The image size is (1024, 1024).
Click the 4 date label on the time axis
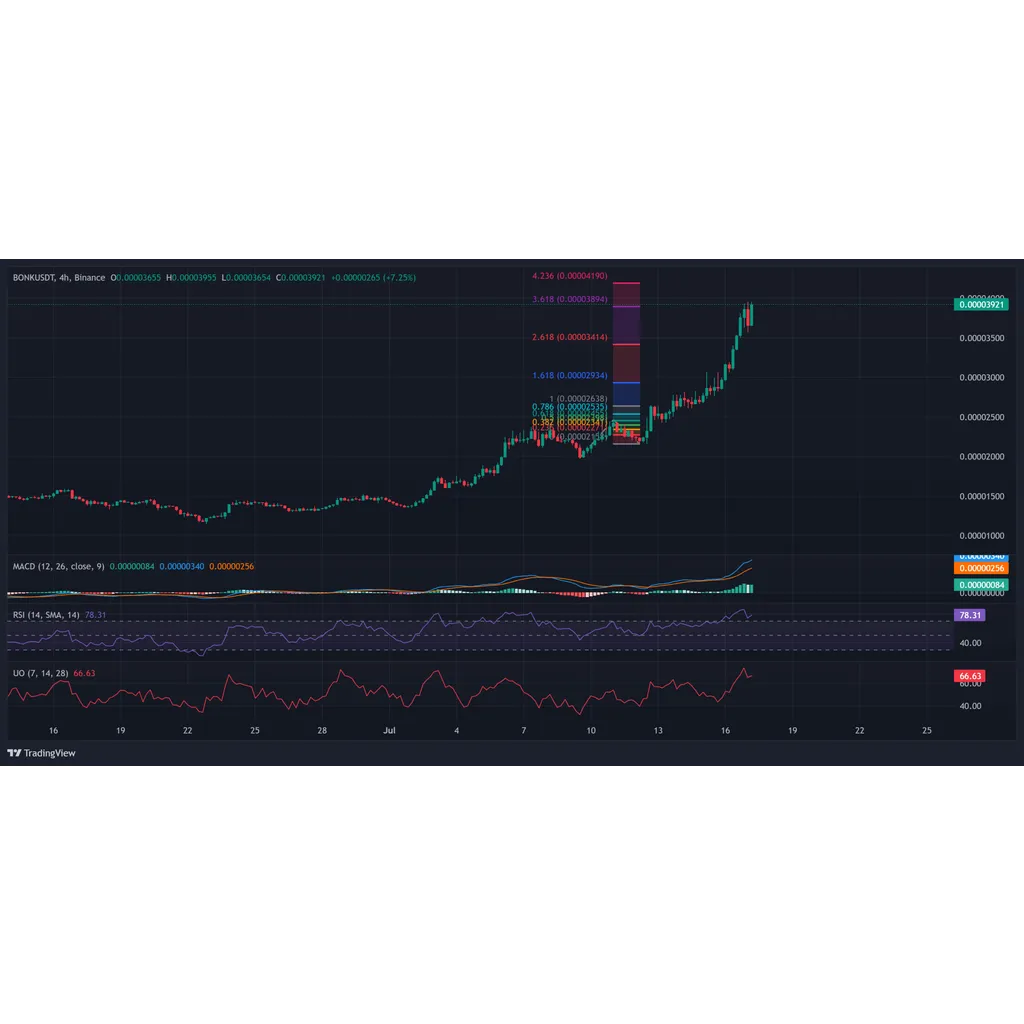tap(456, 730)
